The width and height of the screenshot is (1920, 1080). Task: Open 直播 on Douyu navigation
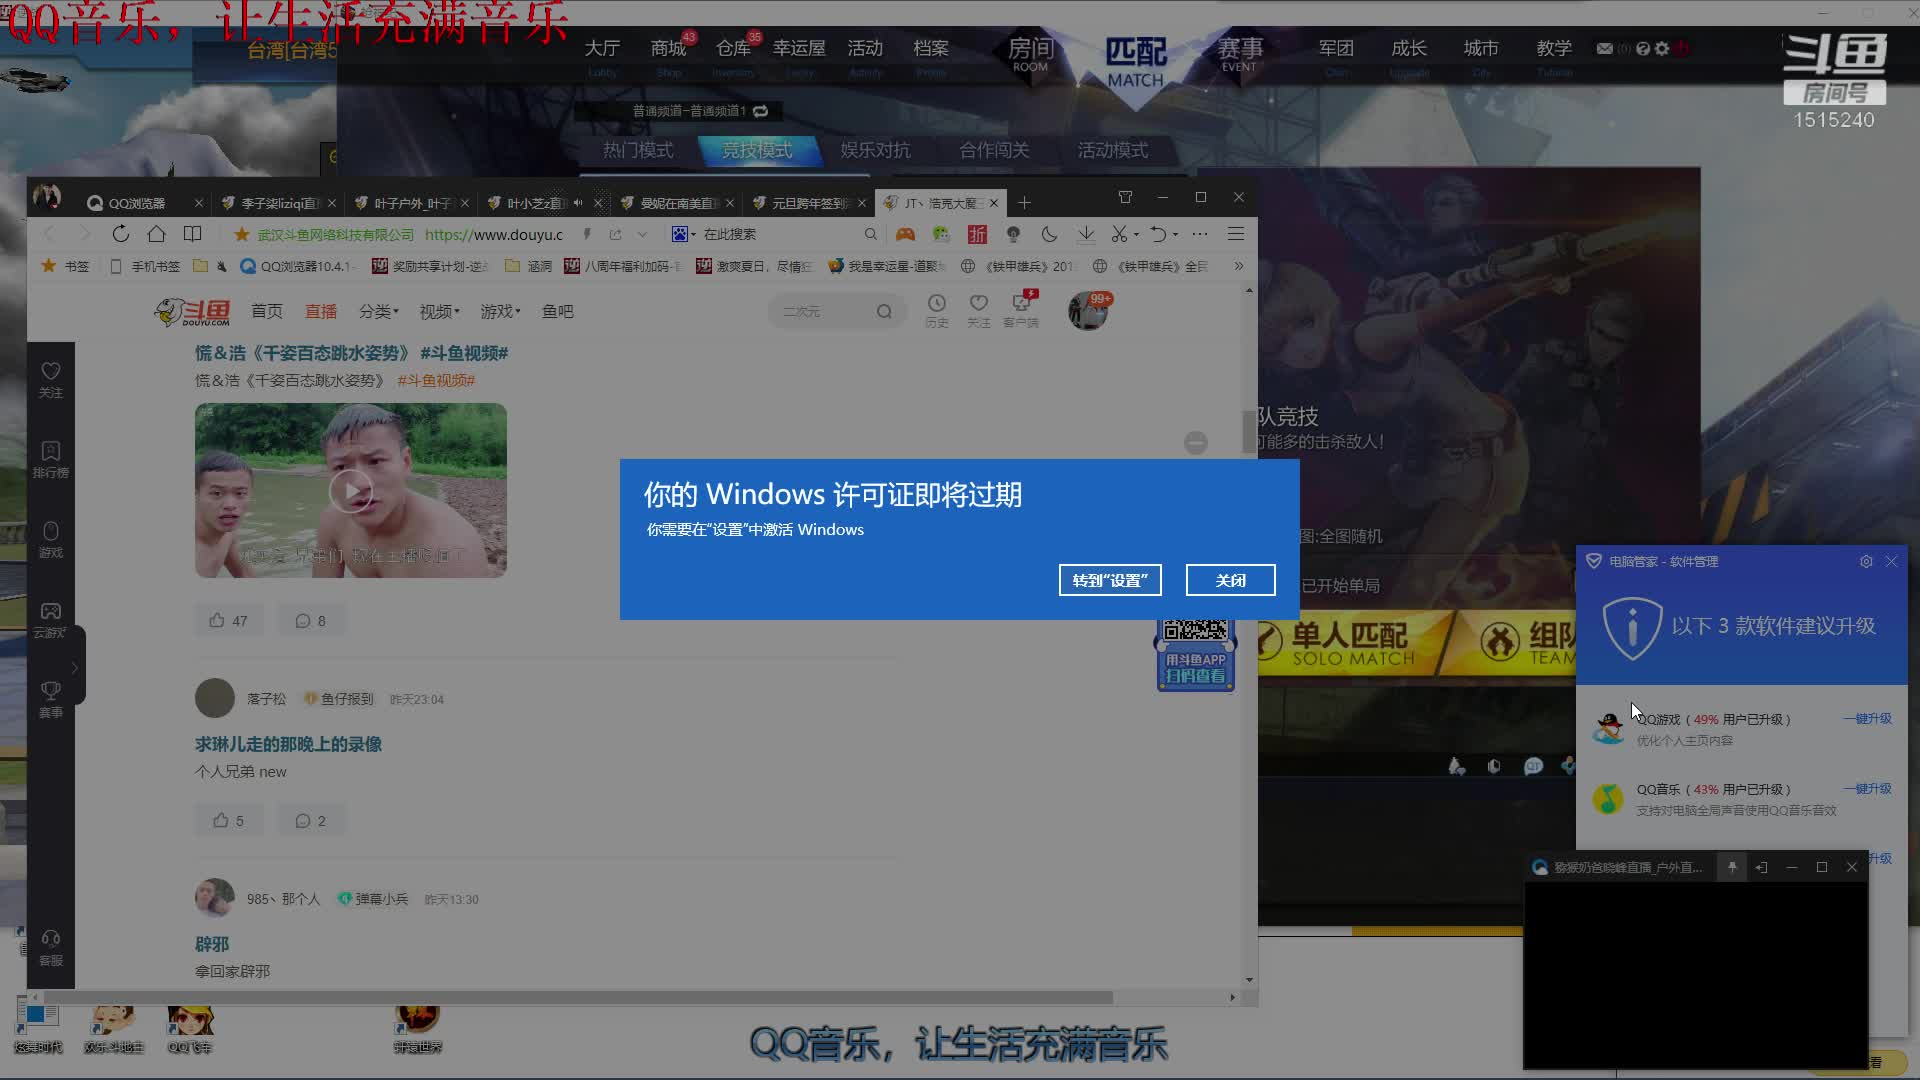[321, 312]
